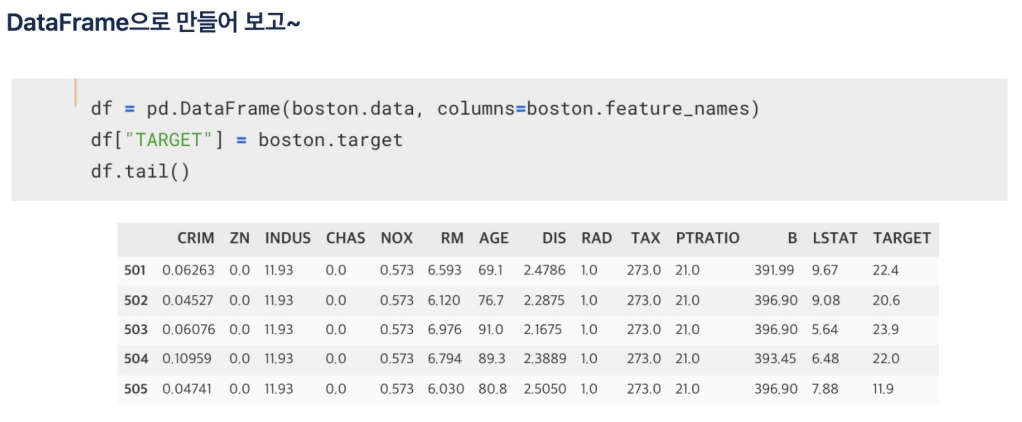1022x422 pixels.
Task: Select row index 505
Action: point(136,389)
